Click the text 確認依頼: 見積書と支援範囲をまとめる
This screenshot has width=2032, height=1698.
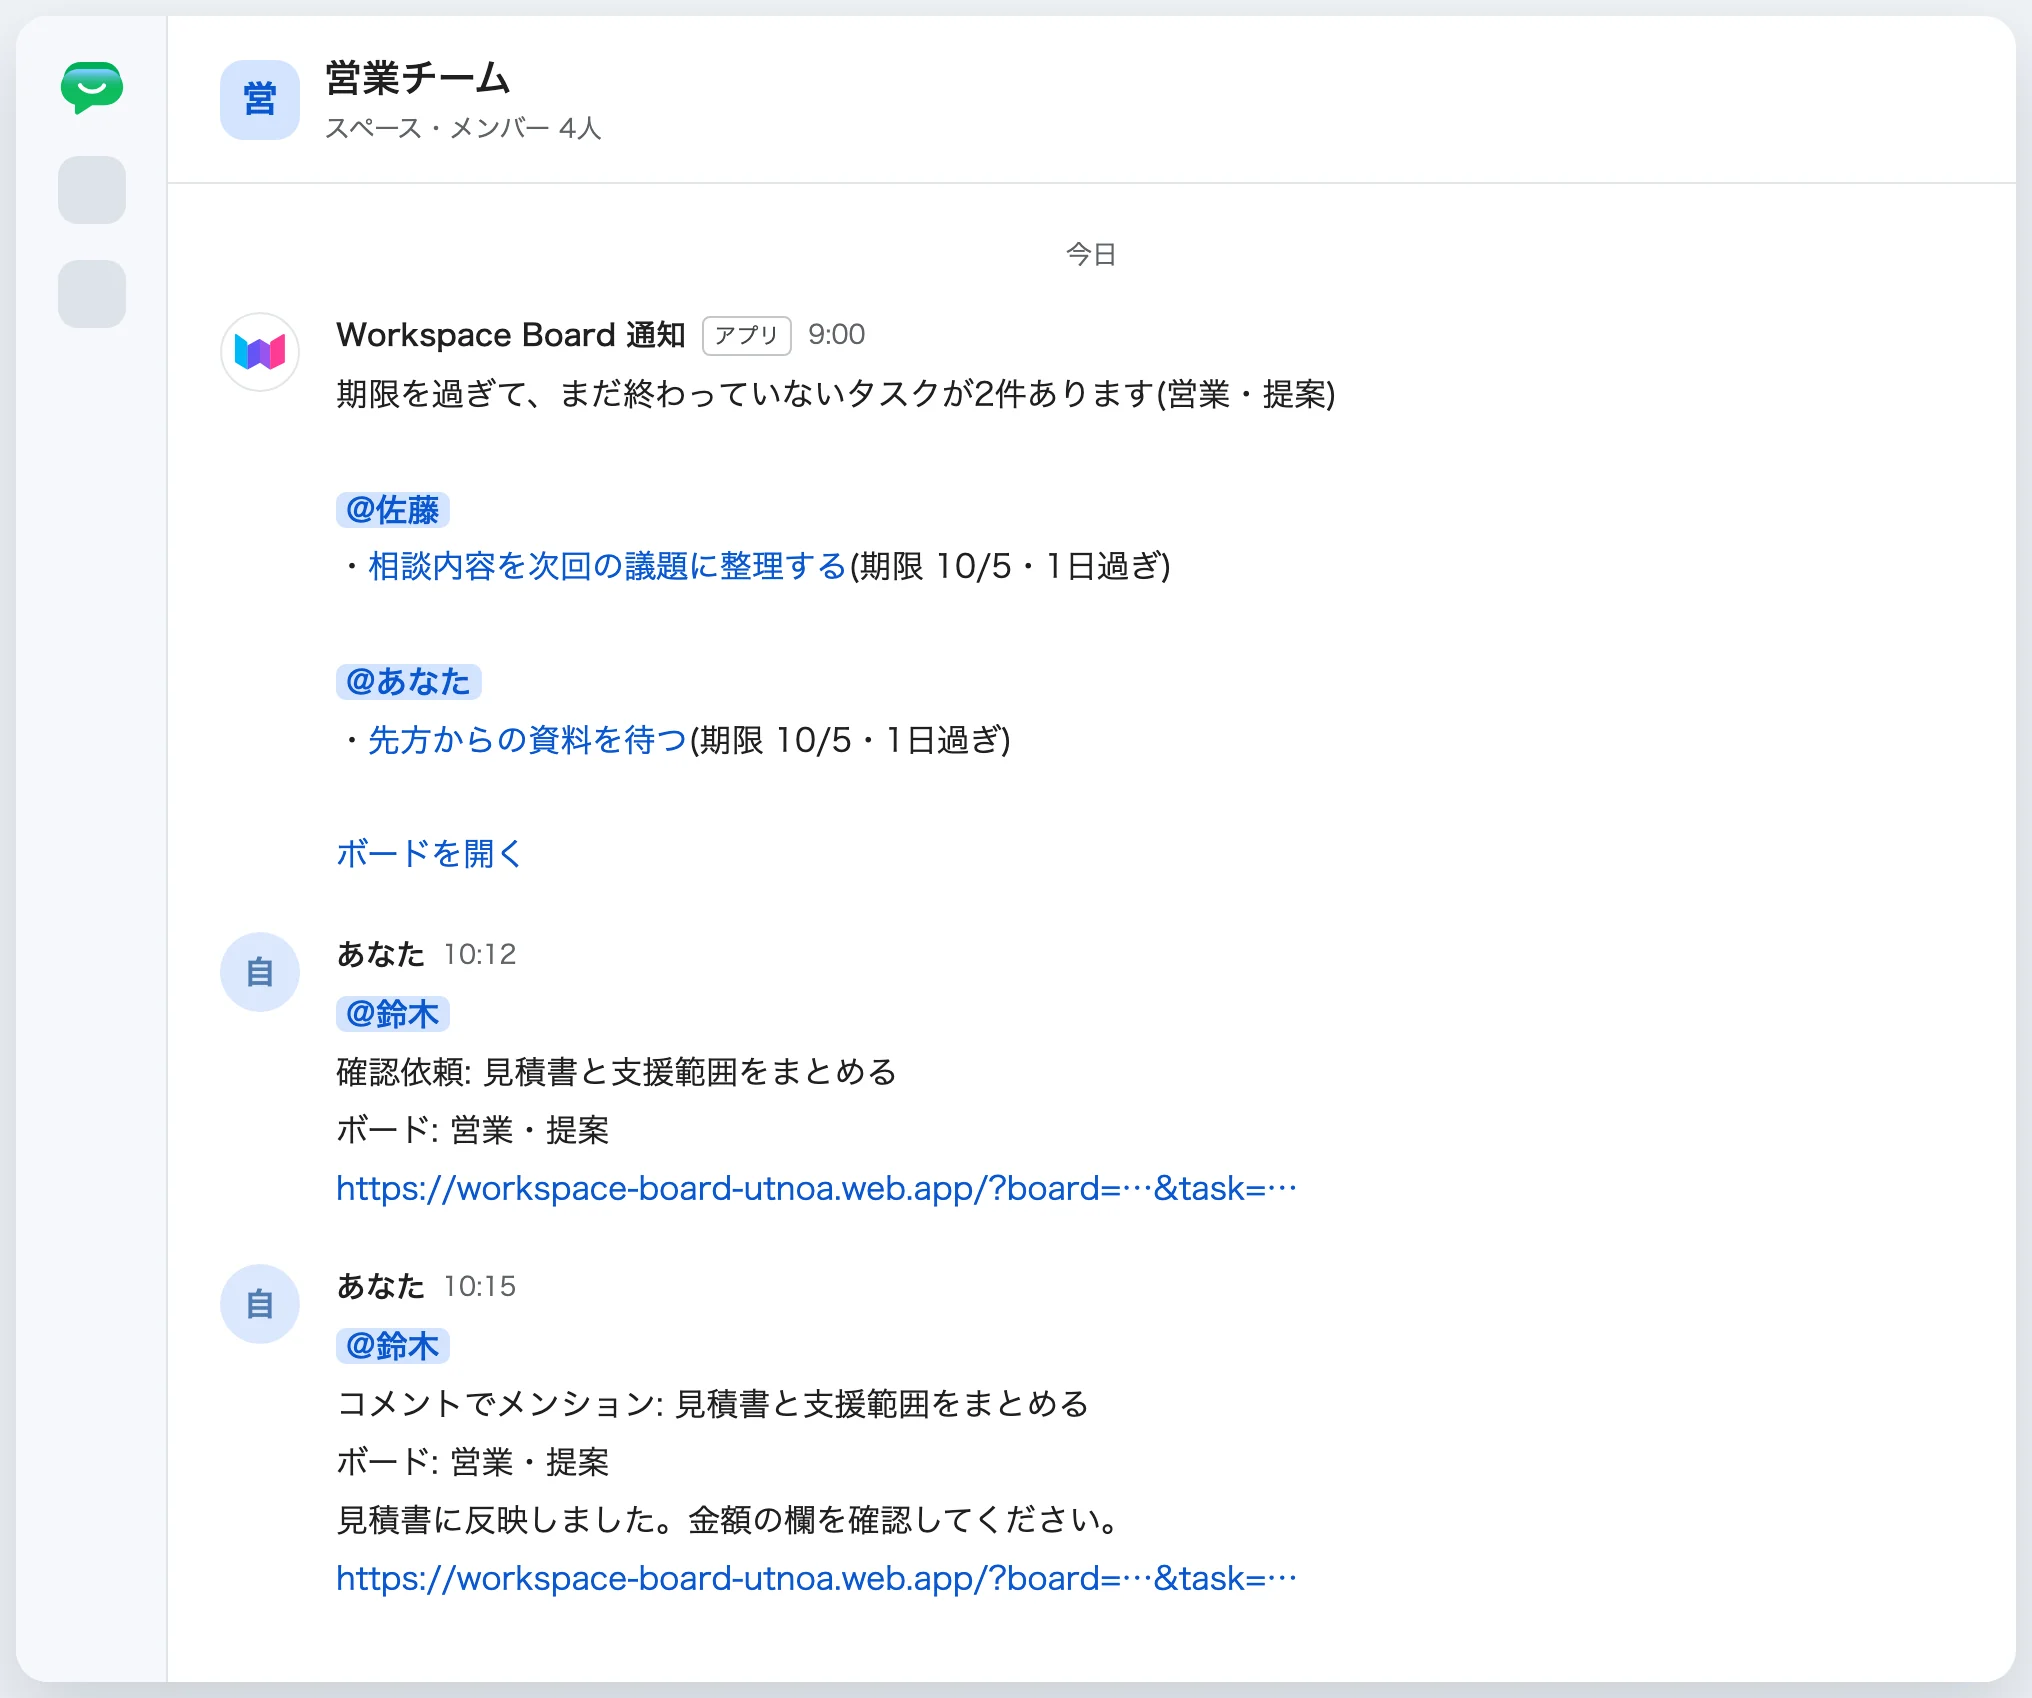[x=617, y=1072]
